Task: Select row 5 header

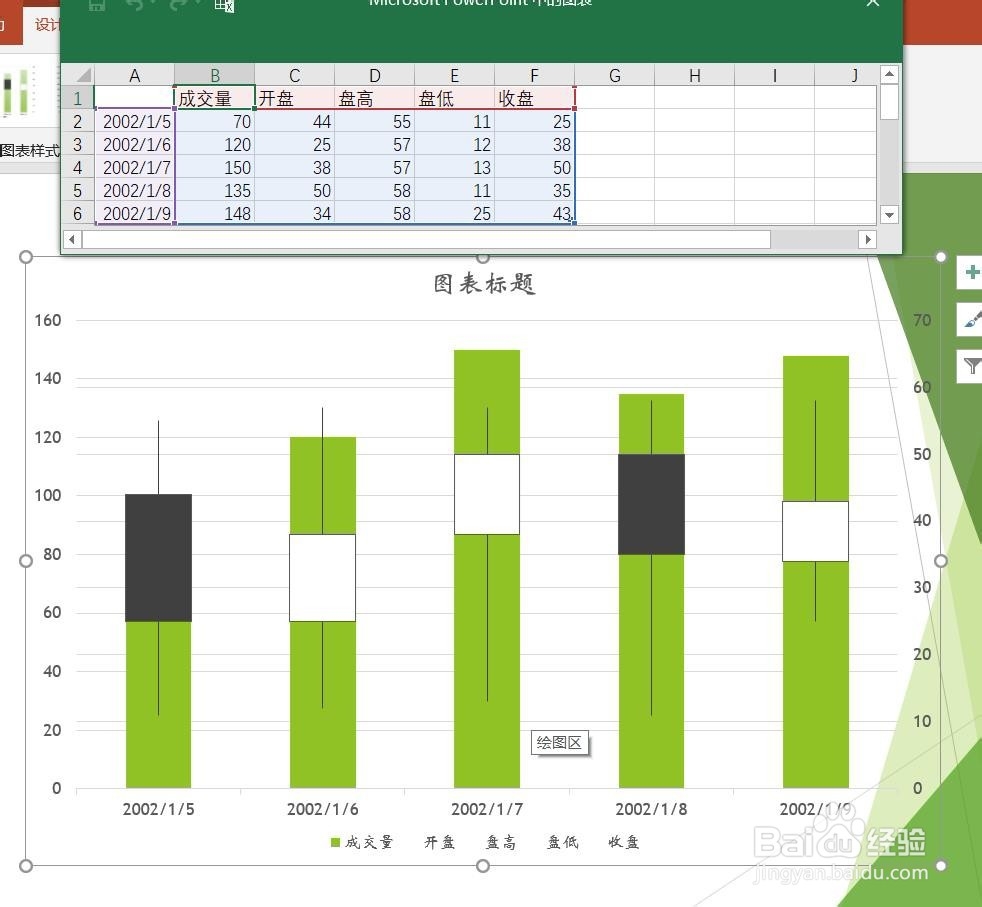Action: click(78, 190)
